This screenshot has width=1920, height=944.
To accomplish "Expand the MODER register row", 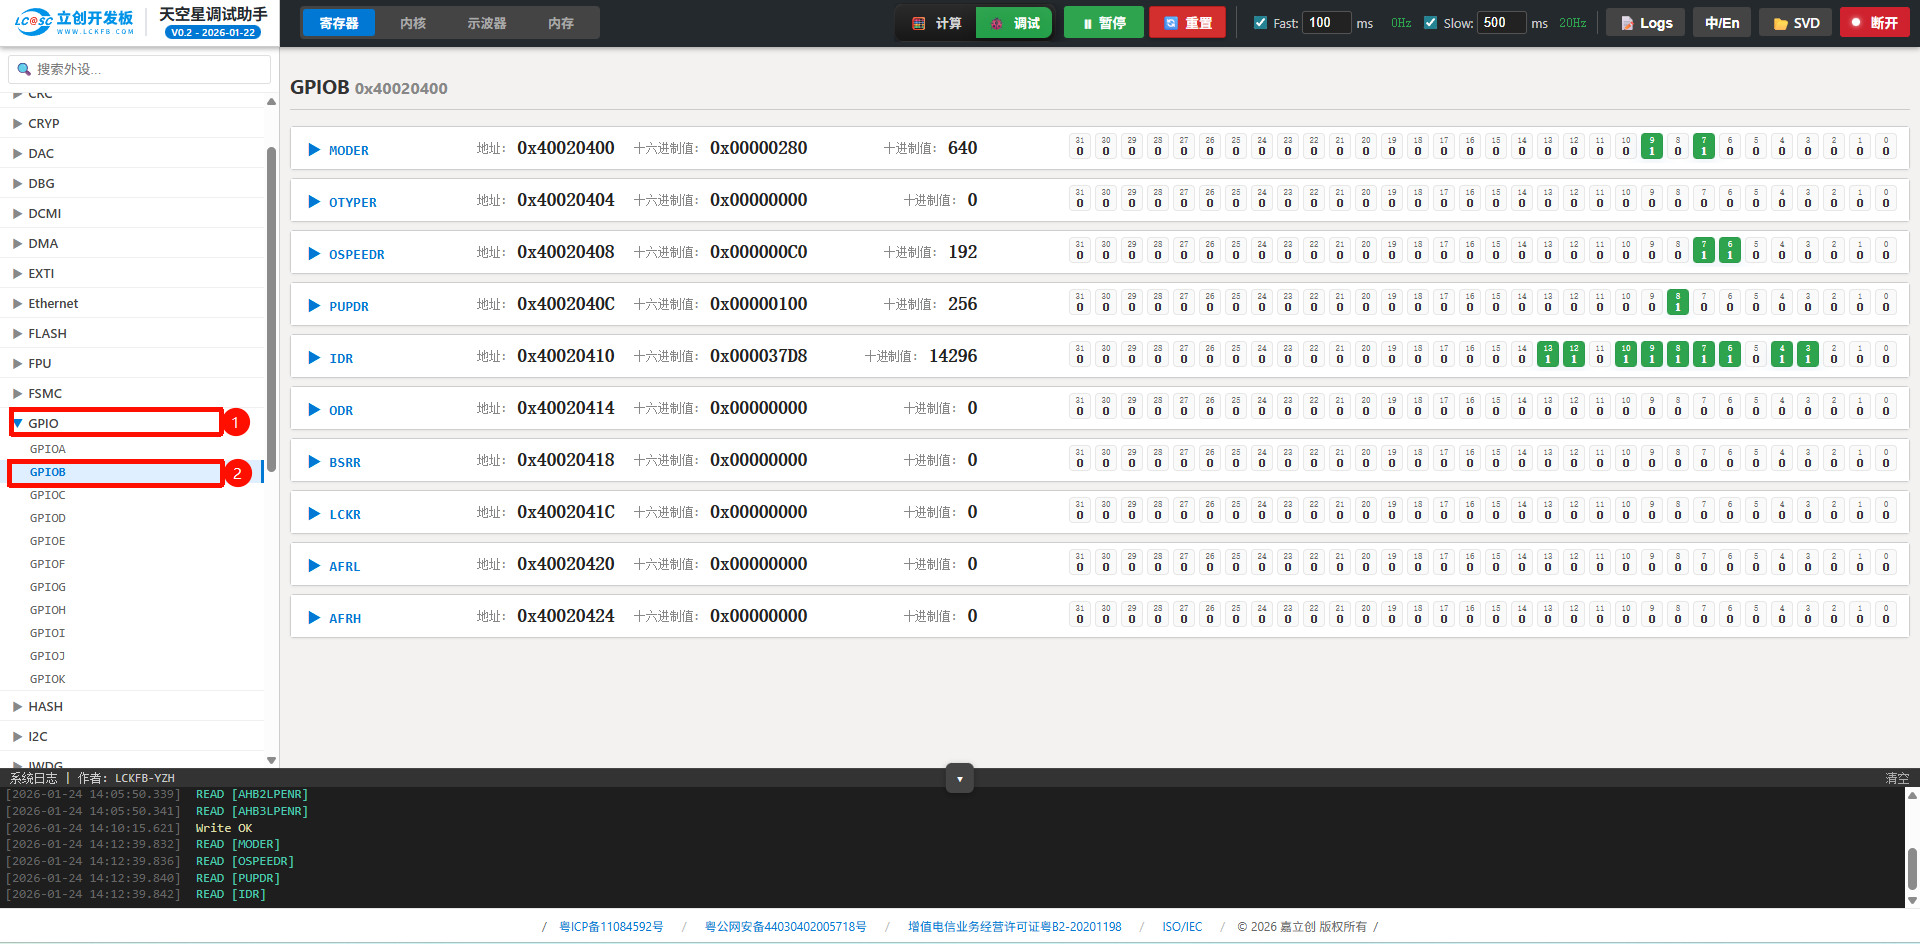I will coord(314,150).
